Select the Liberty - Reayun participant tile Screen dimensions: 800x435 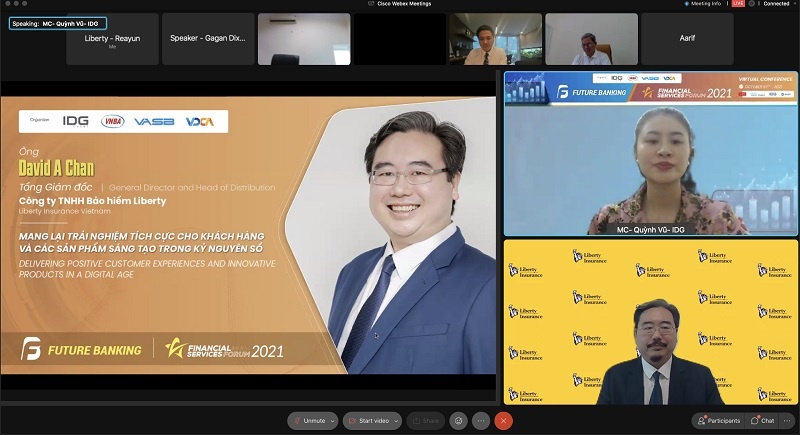112,39
